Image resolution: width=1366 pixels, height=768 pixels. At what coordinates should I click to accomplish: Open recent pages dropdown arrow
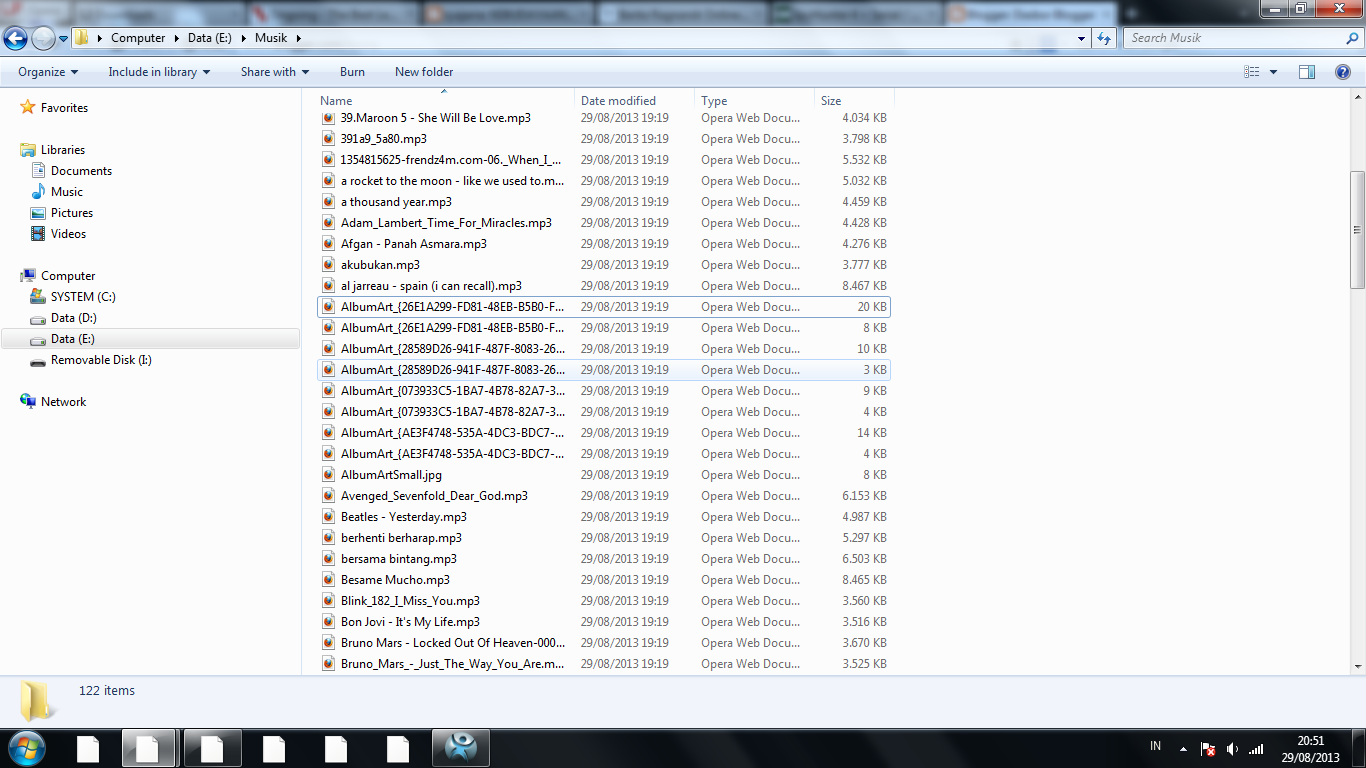[63, 39]
